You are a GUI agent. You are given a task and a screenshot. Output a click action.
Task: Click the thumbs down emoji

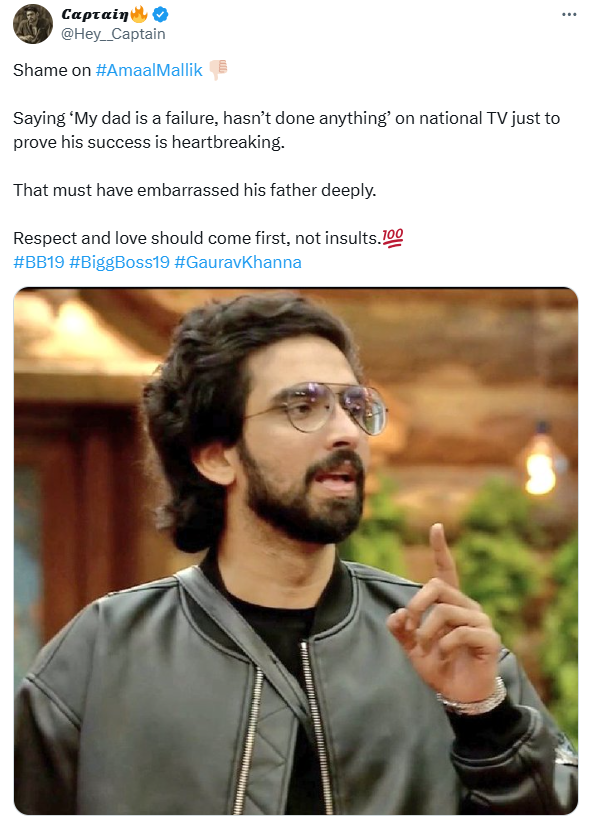pos(218,70)
